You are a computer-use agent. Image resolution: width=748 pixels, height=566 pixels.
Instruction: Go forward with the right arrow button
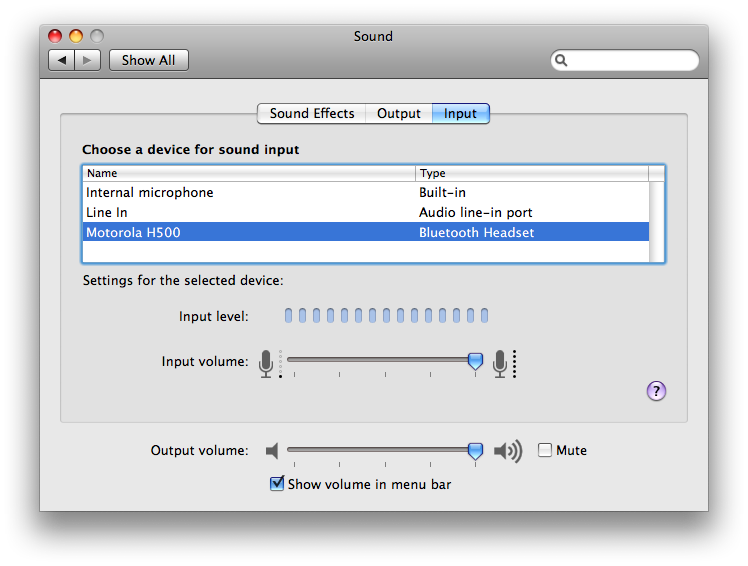[87, 60]
